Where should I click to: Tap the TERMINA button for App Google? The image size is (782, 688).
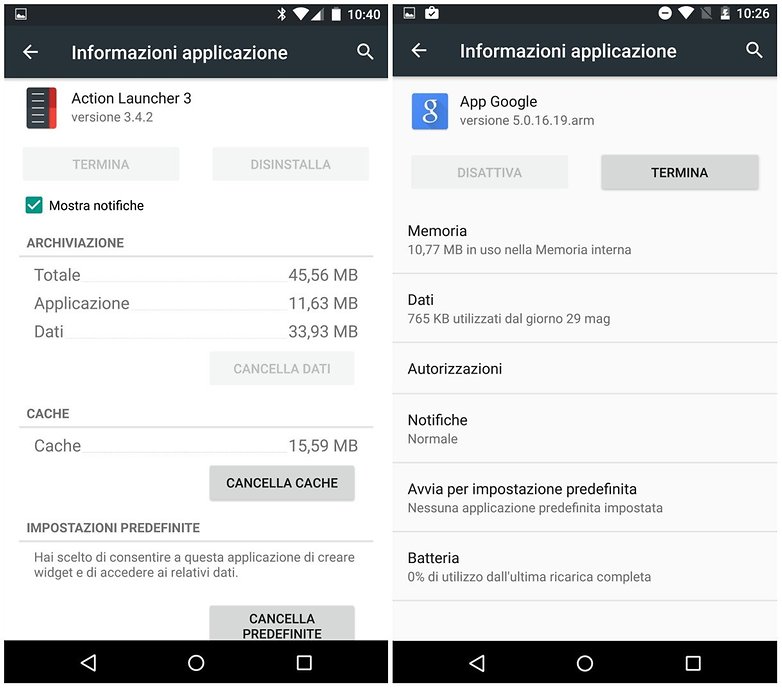(680, 172)
